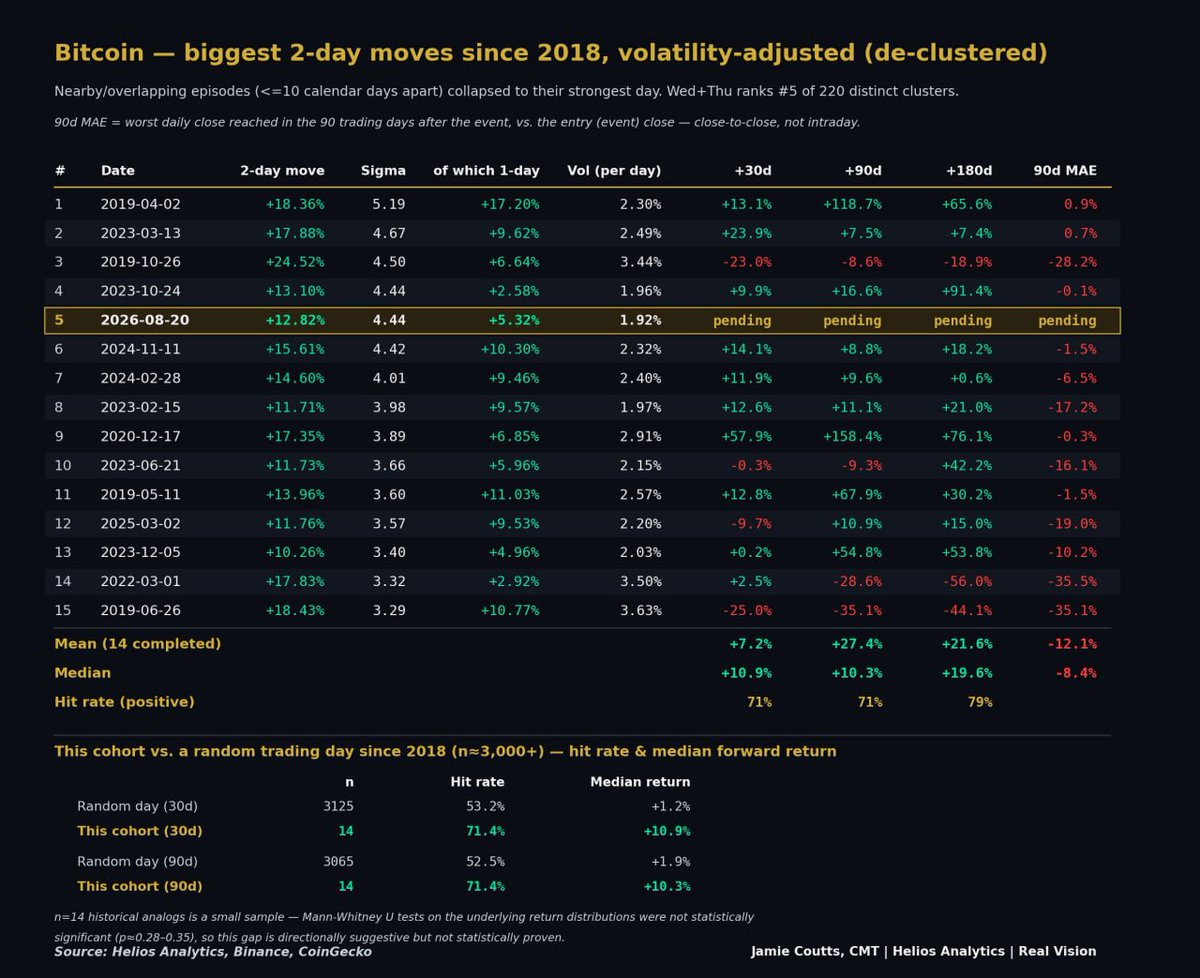Click the +42.2% value in 2023-06-21 row
The height and width of the screenshot is (978, 1200).
tap(967, 465)
